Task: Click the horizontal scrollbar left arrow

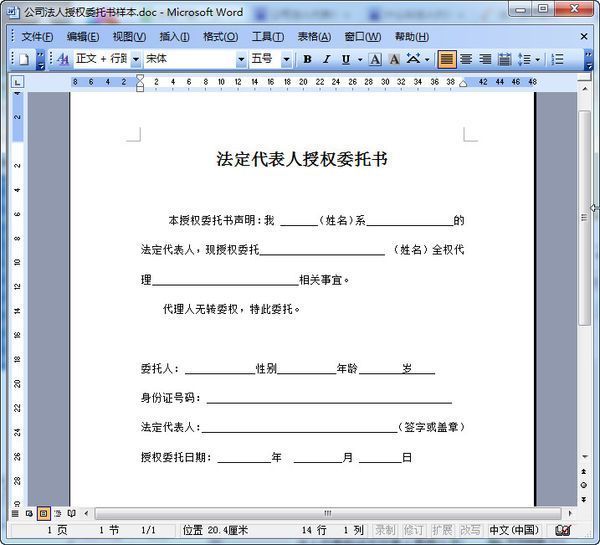Action: tap(86, 514)
